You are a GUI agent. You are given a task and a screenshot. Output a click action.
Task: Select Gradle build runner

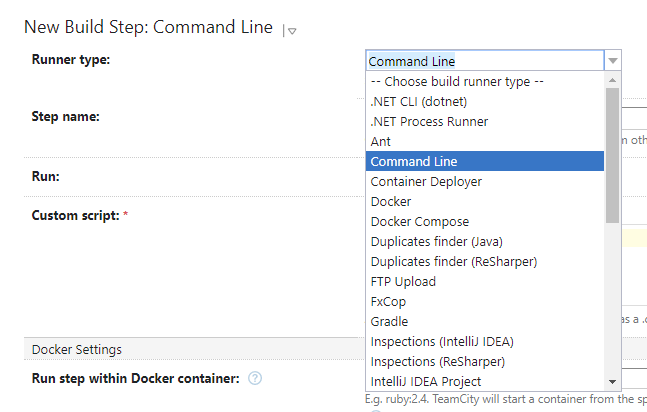click(389, 321)
